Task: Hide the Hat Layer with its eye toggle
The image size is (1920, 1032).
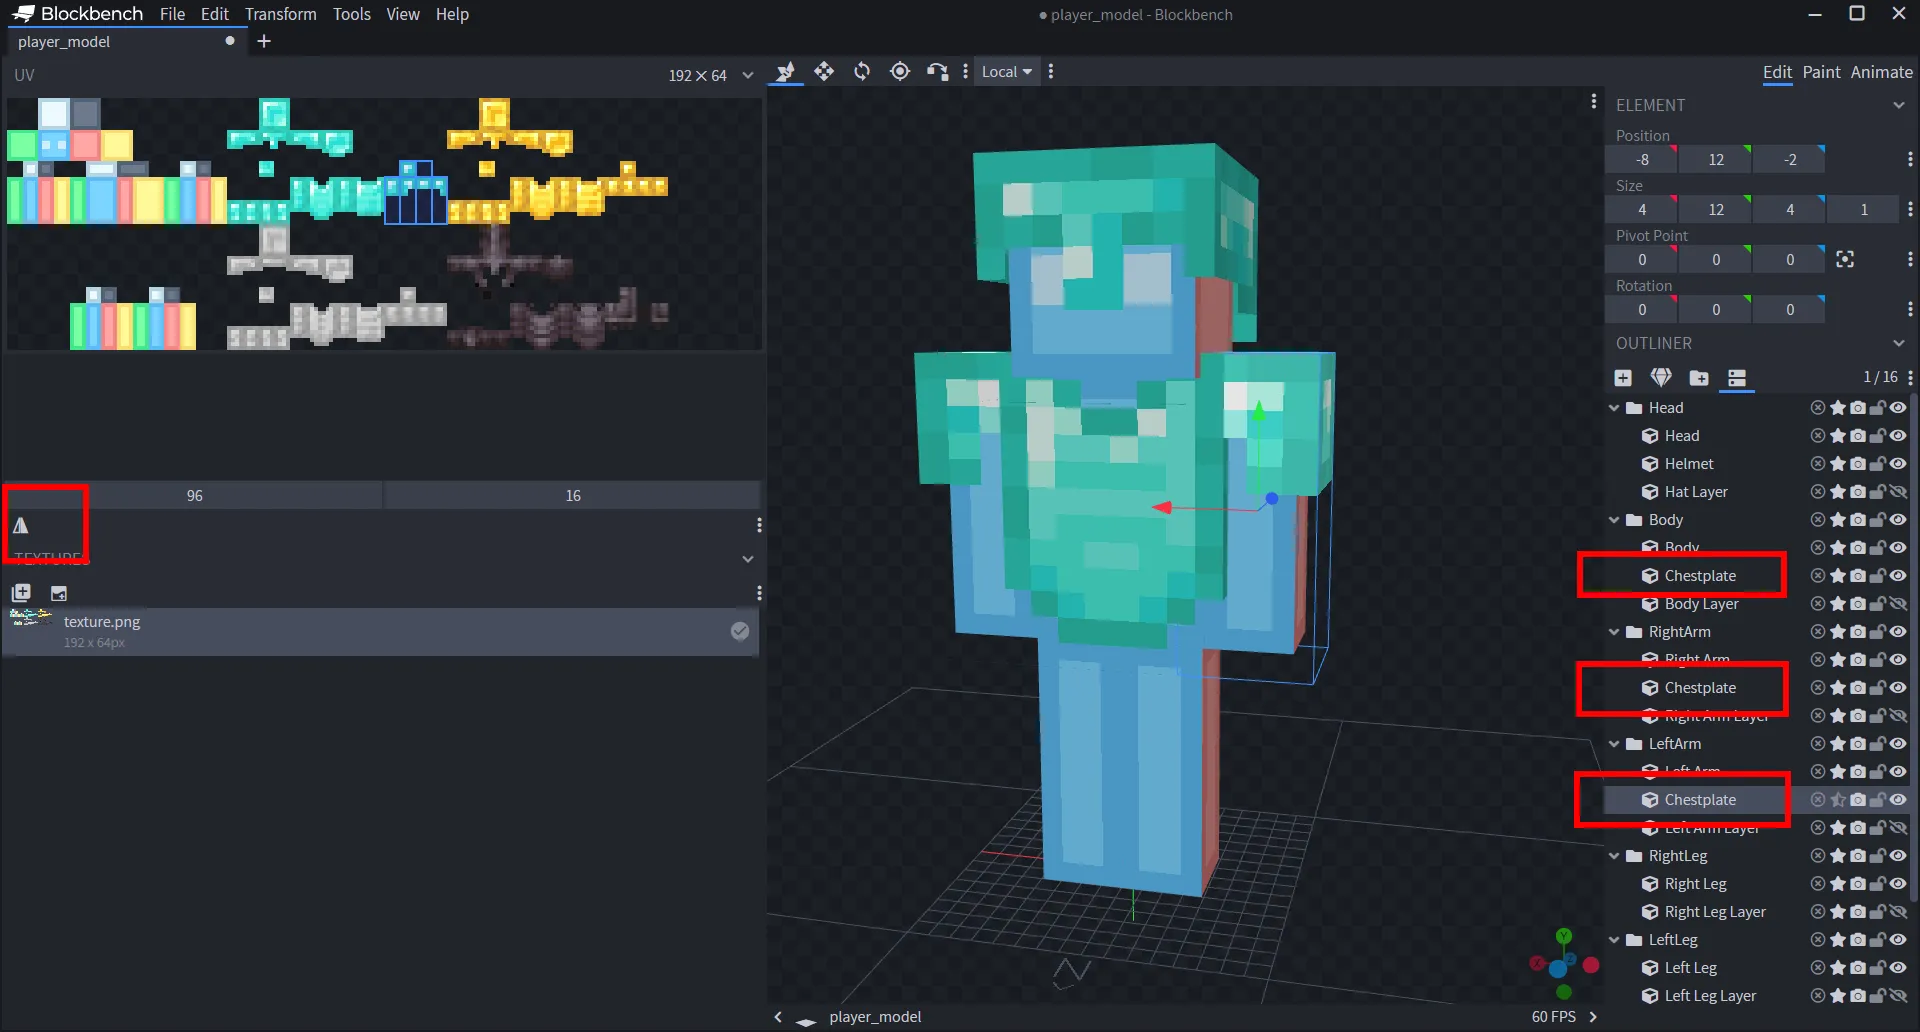Action: click(x=1898, y=491)
